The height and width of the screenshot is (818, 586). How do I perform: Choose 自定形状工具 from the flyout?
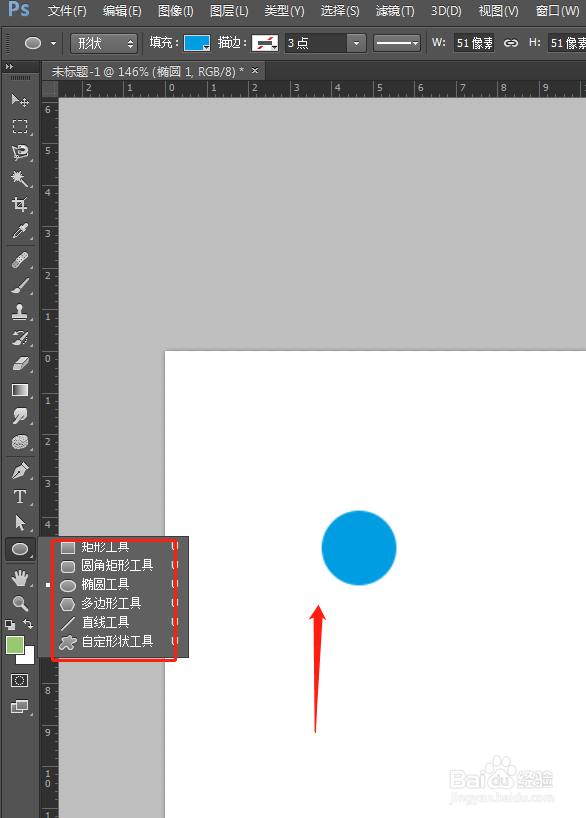coord(117,642)
